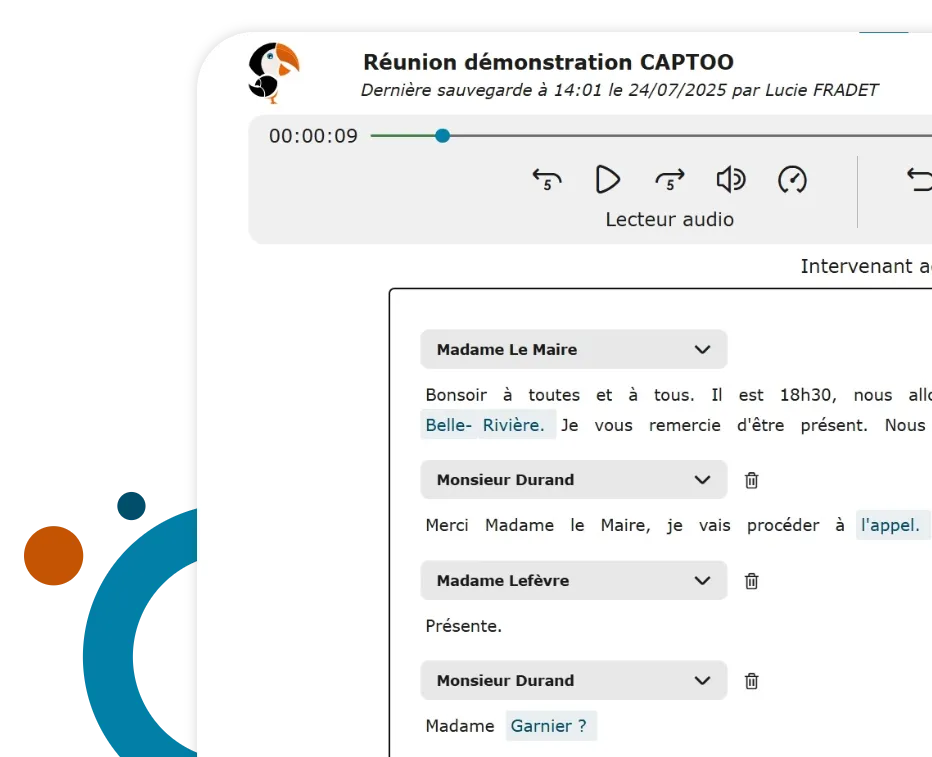
Task: Delete the Madame Lefèvre segment with trash icon
Action: tap(752, 581)
